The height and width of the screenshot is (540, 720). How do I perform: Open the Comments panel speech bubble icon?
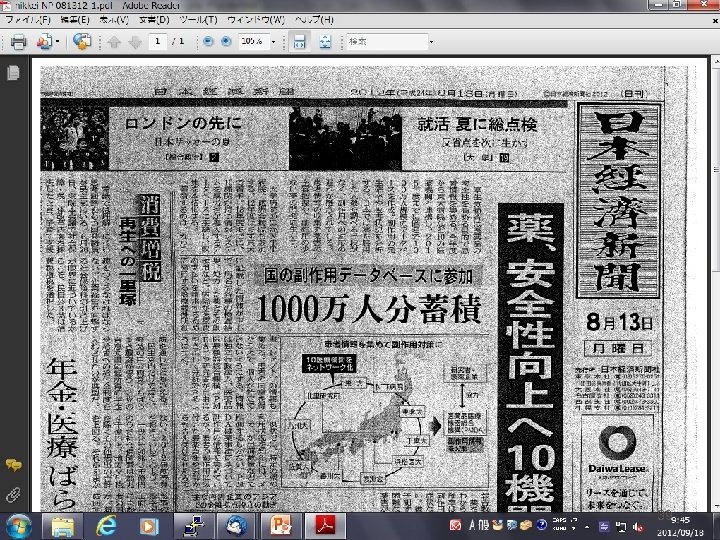click(13, 465)
